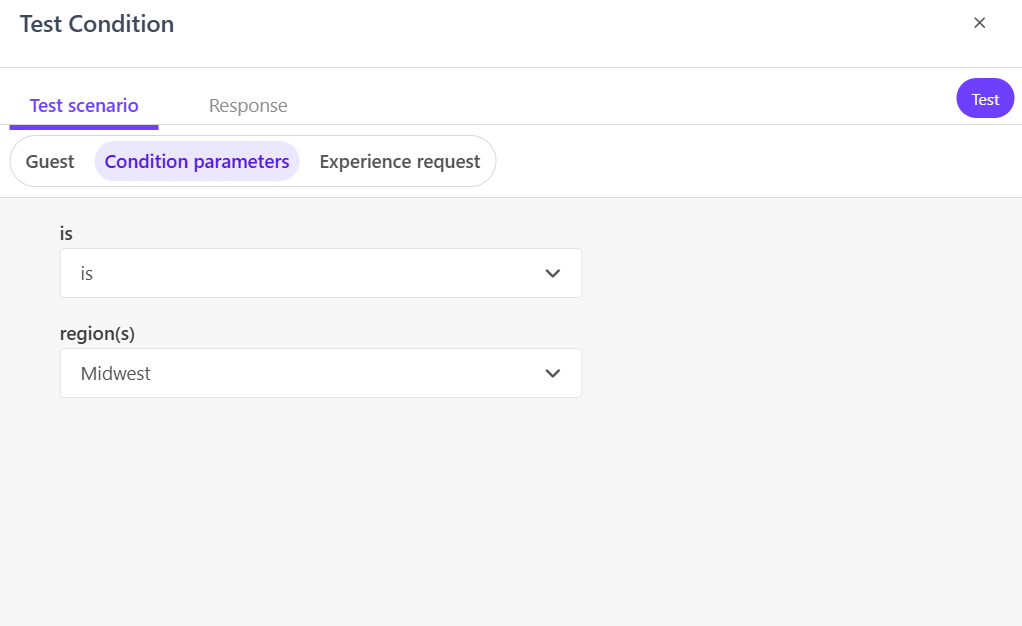Open the region(s) dropdown showing Midwest
1022x626 pixels.
tap(320, 372)
